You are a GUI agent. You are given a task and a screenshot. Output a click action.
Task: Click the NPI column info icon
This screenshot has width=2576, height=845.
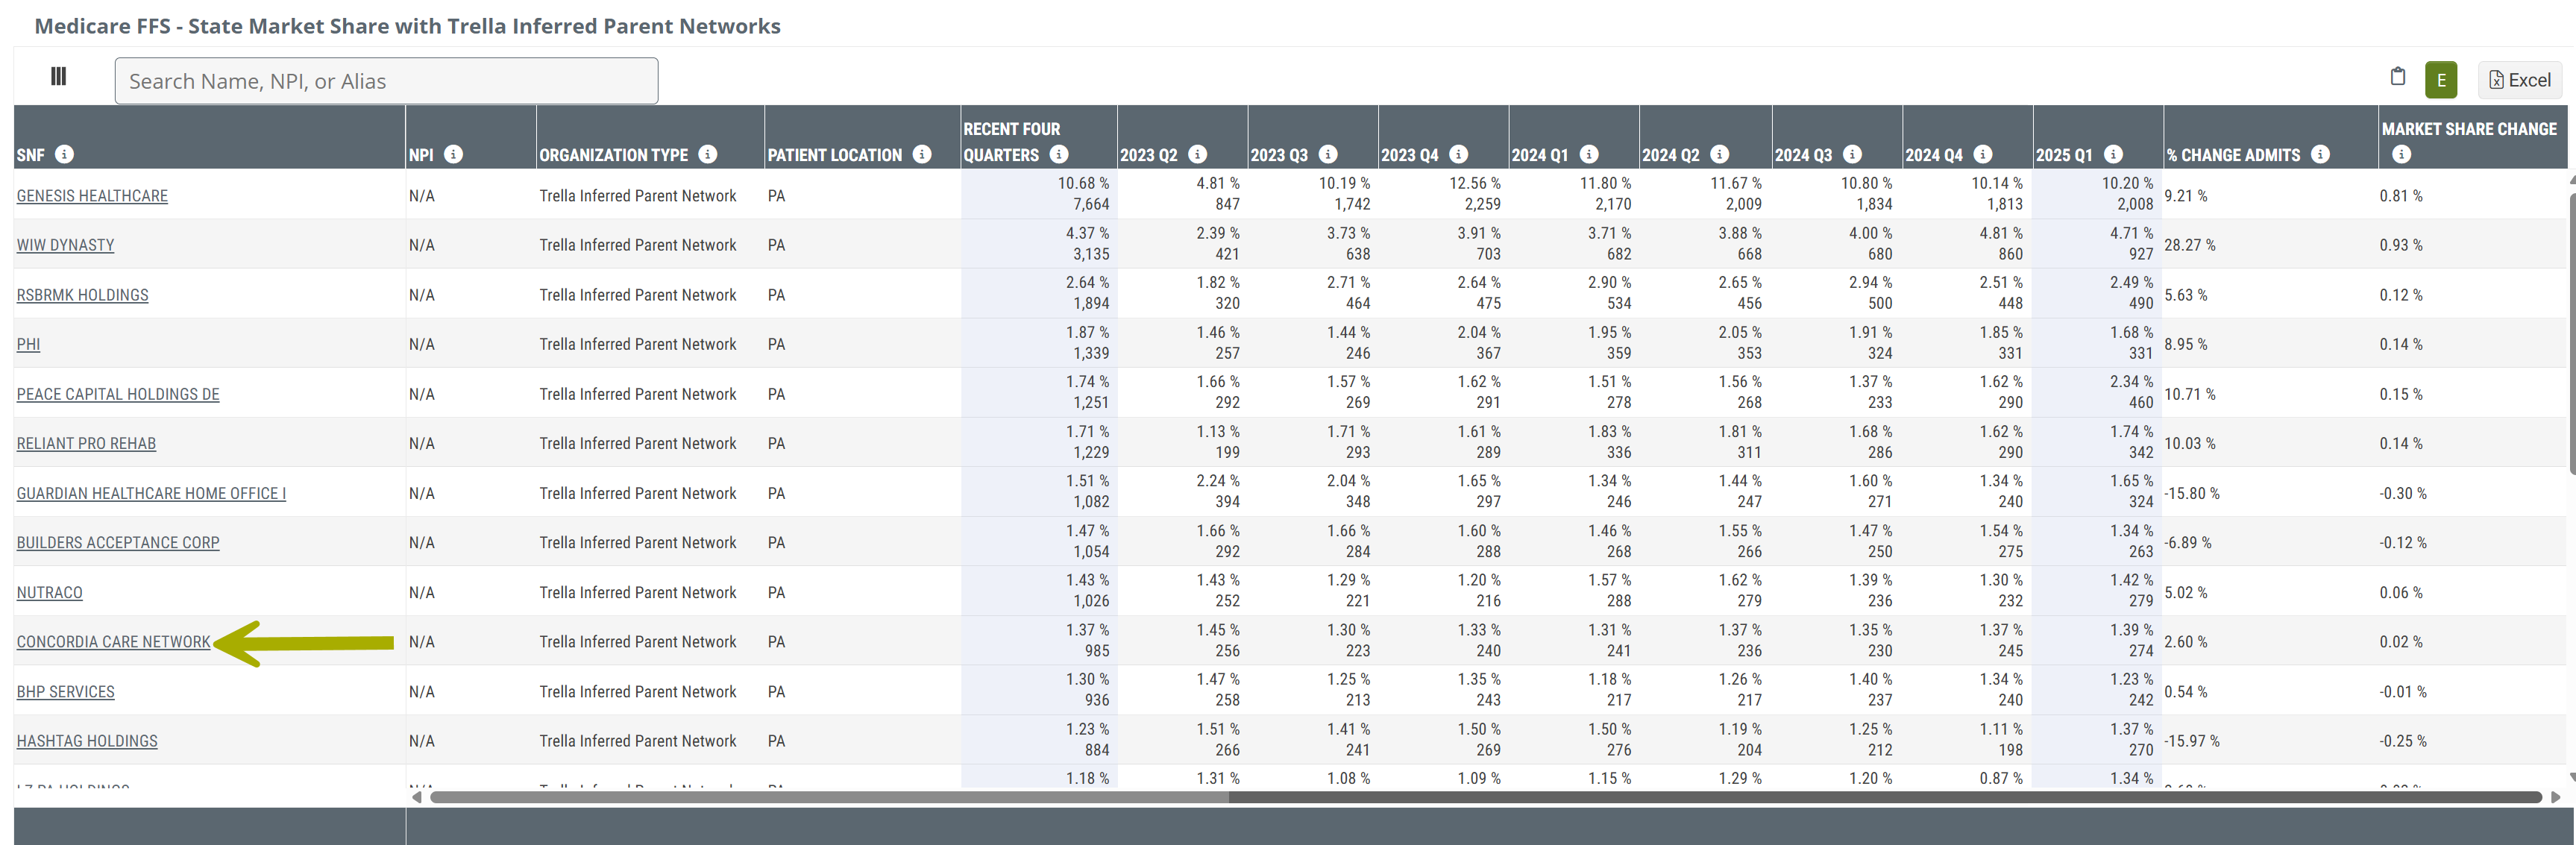point(453,154)
